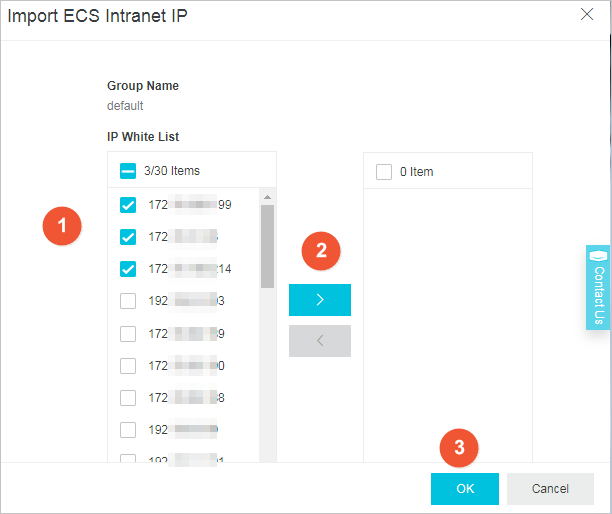Check the 172 IP ending in 0

[128, 366]
